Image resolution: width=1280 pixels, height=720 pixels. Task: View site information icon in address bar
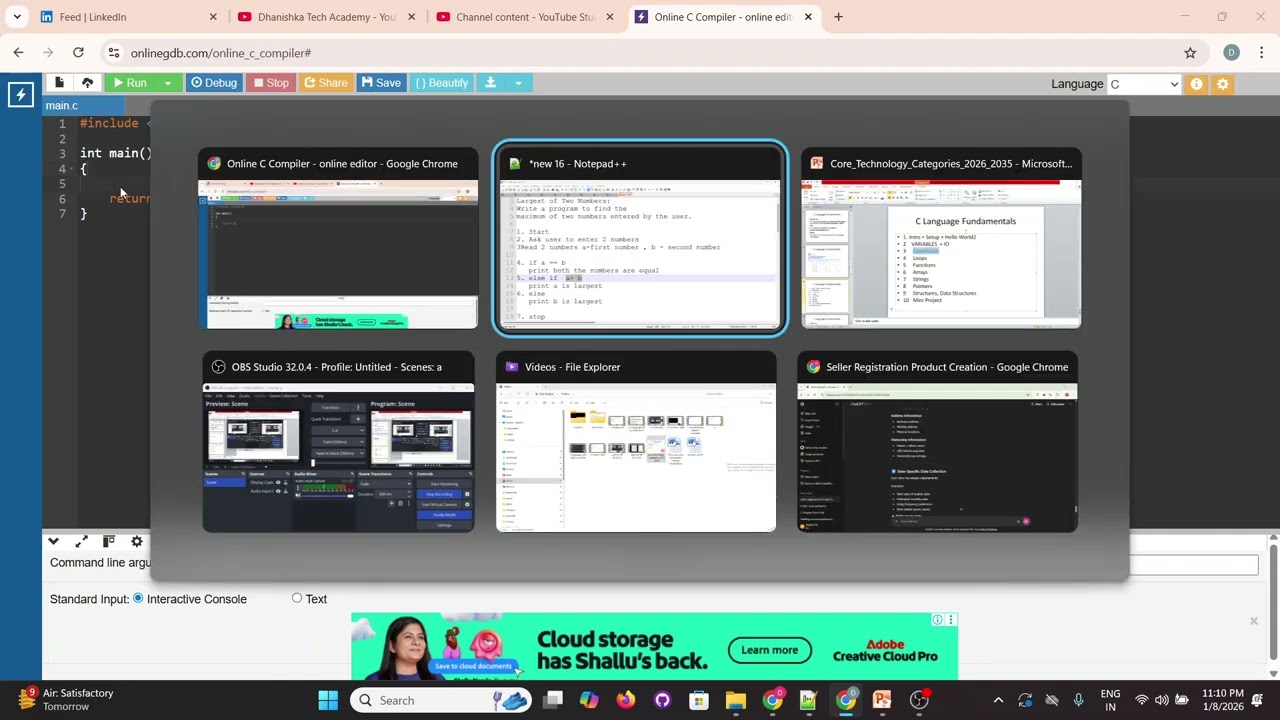click(x=113, y=53)
